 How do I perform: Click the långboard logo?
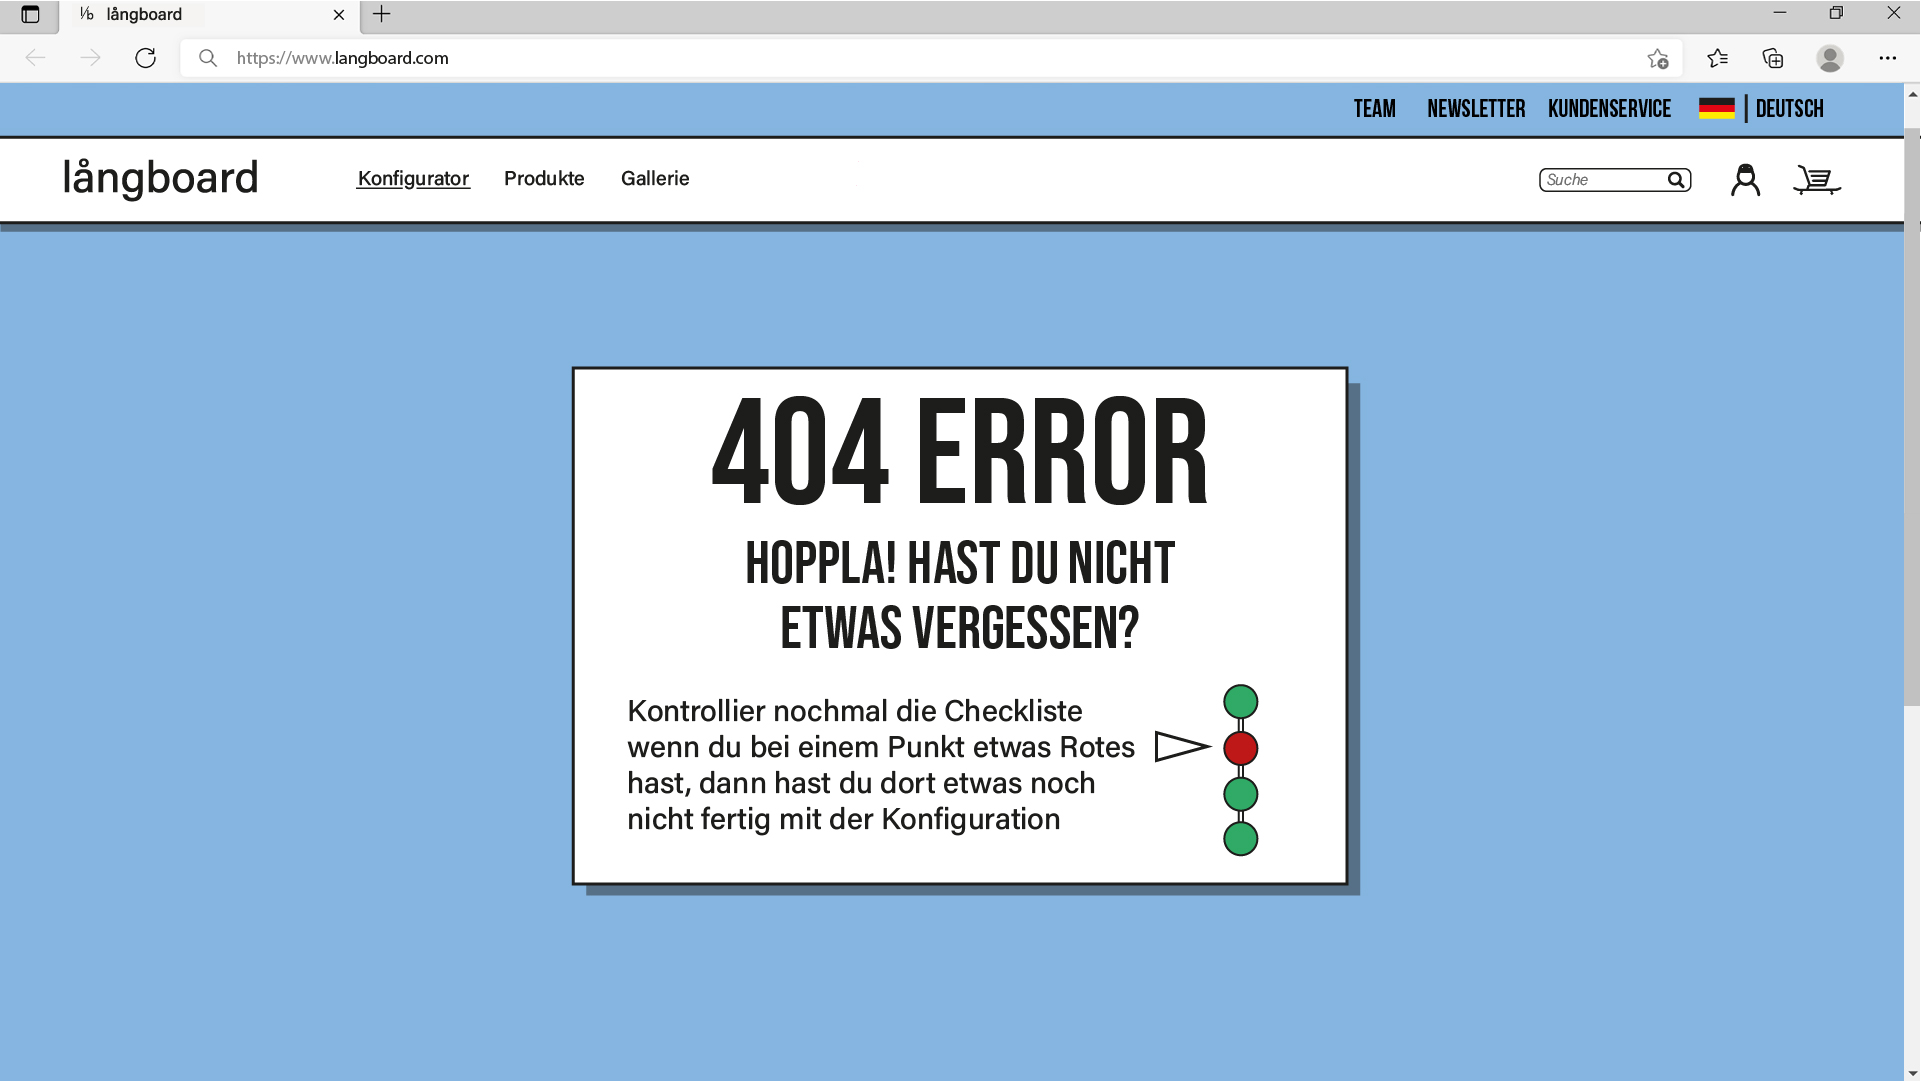pyautogui.click(x=160, y=179)
